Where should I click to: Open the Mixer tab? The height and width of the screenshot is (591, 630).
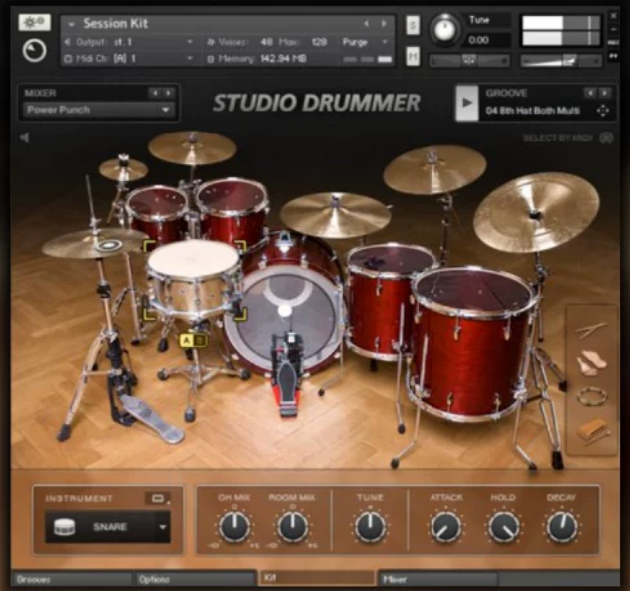(438, 579)
